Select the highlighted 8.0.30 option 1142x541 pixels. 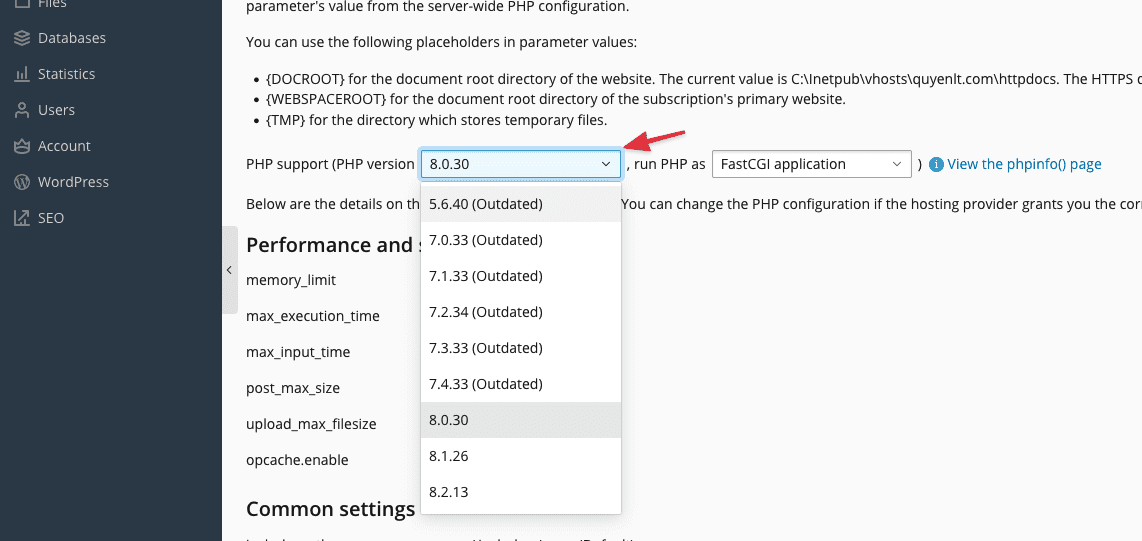click(x=449, y=420)
